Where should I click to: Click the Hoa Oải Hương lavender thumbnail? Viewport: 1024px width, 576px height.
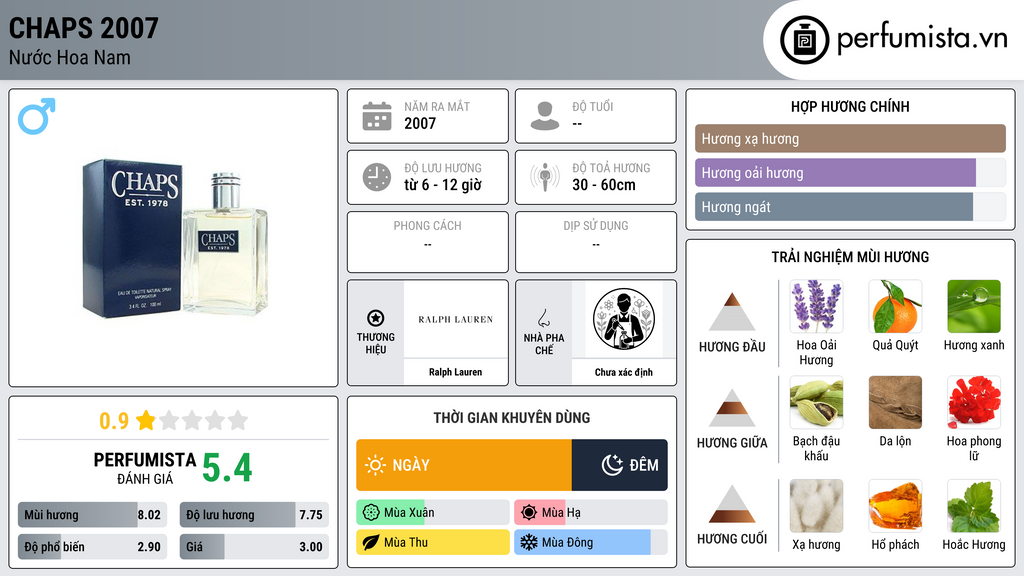(816, 306)
